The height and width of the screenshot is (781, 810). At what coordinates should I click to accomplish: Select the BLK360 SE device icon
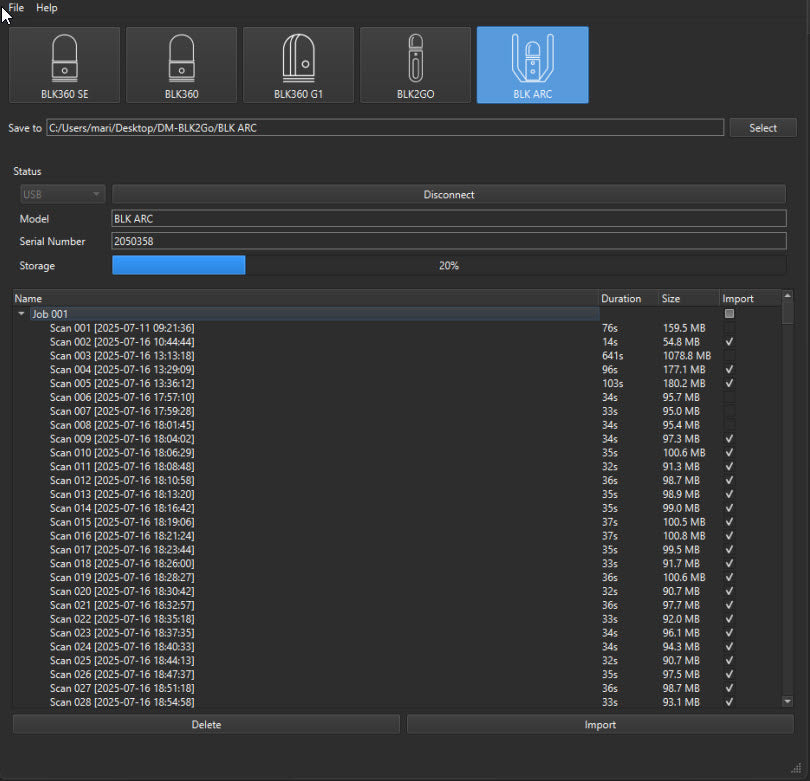point(64,64)
